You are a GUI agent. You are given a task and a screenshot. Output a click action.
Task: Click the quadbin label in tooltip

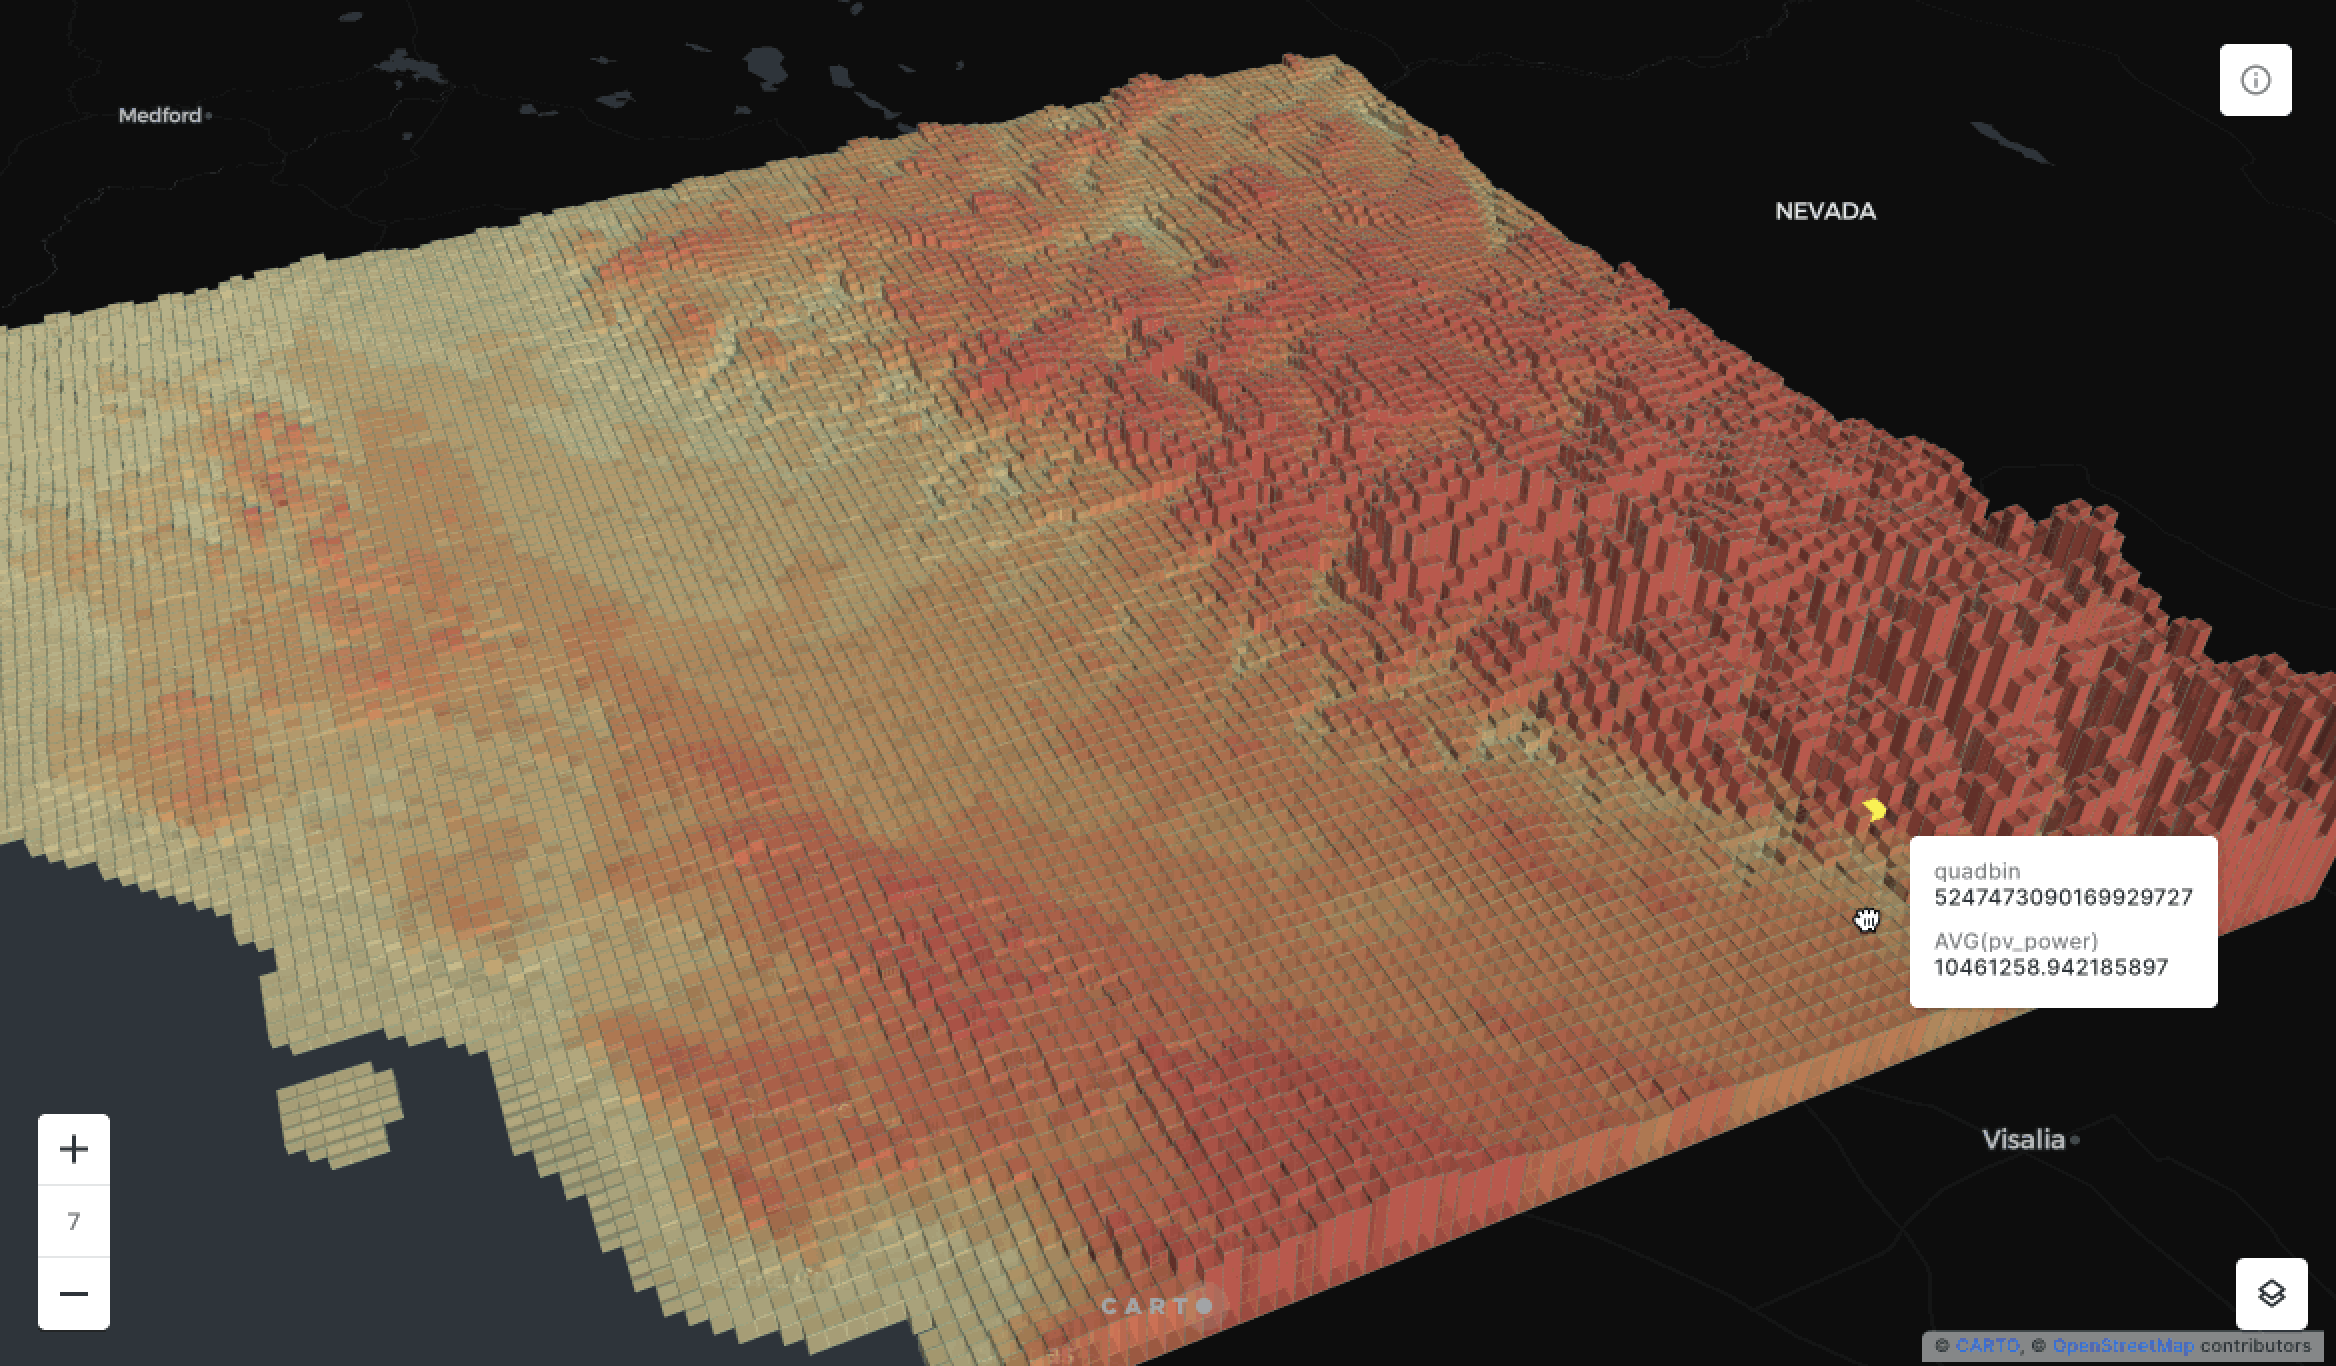[x=1976, y=871]
